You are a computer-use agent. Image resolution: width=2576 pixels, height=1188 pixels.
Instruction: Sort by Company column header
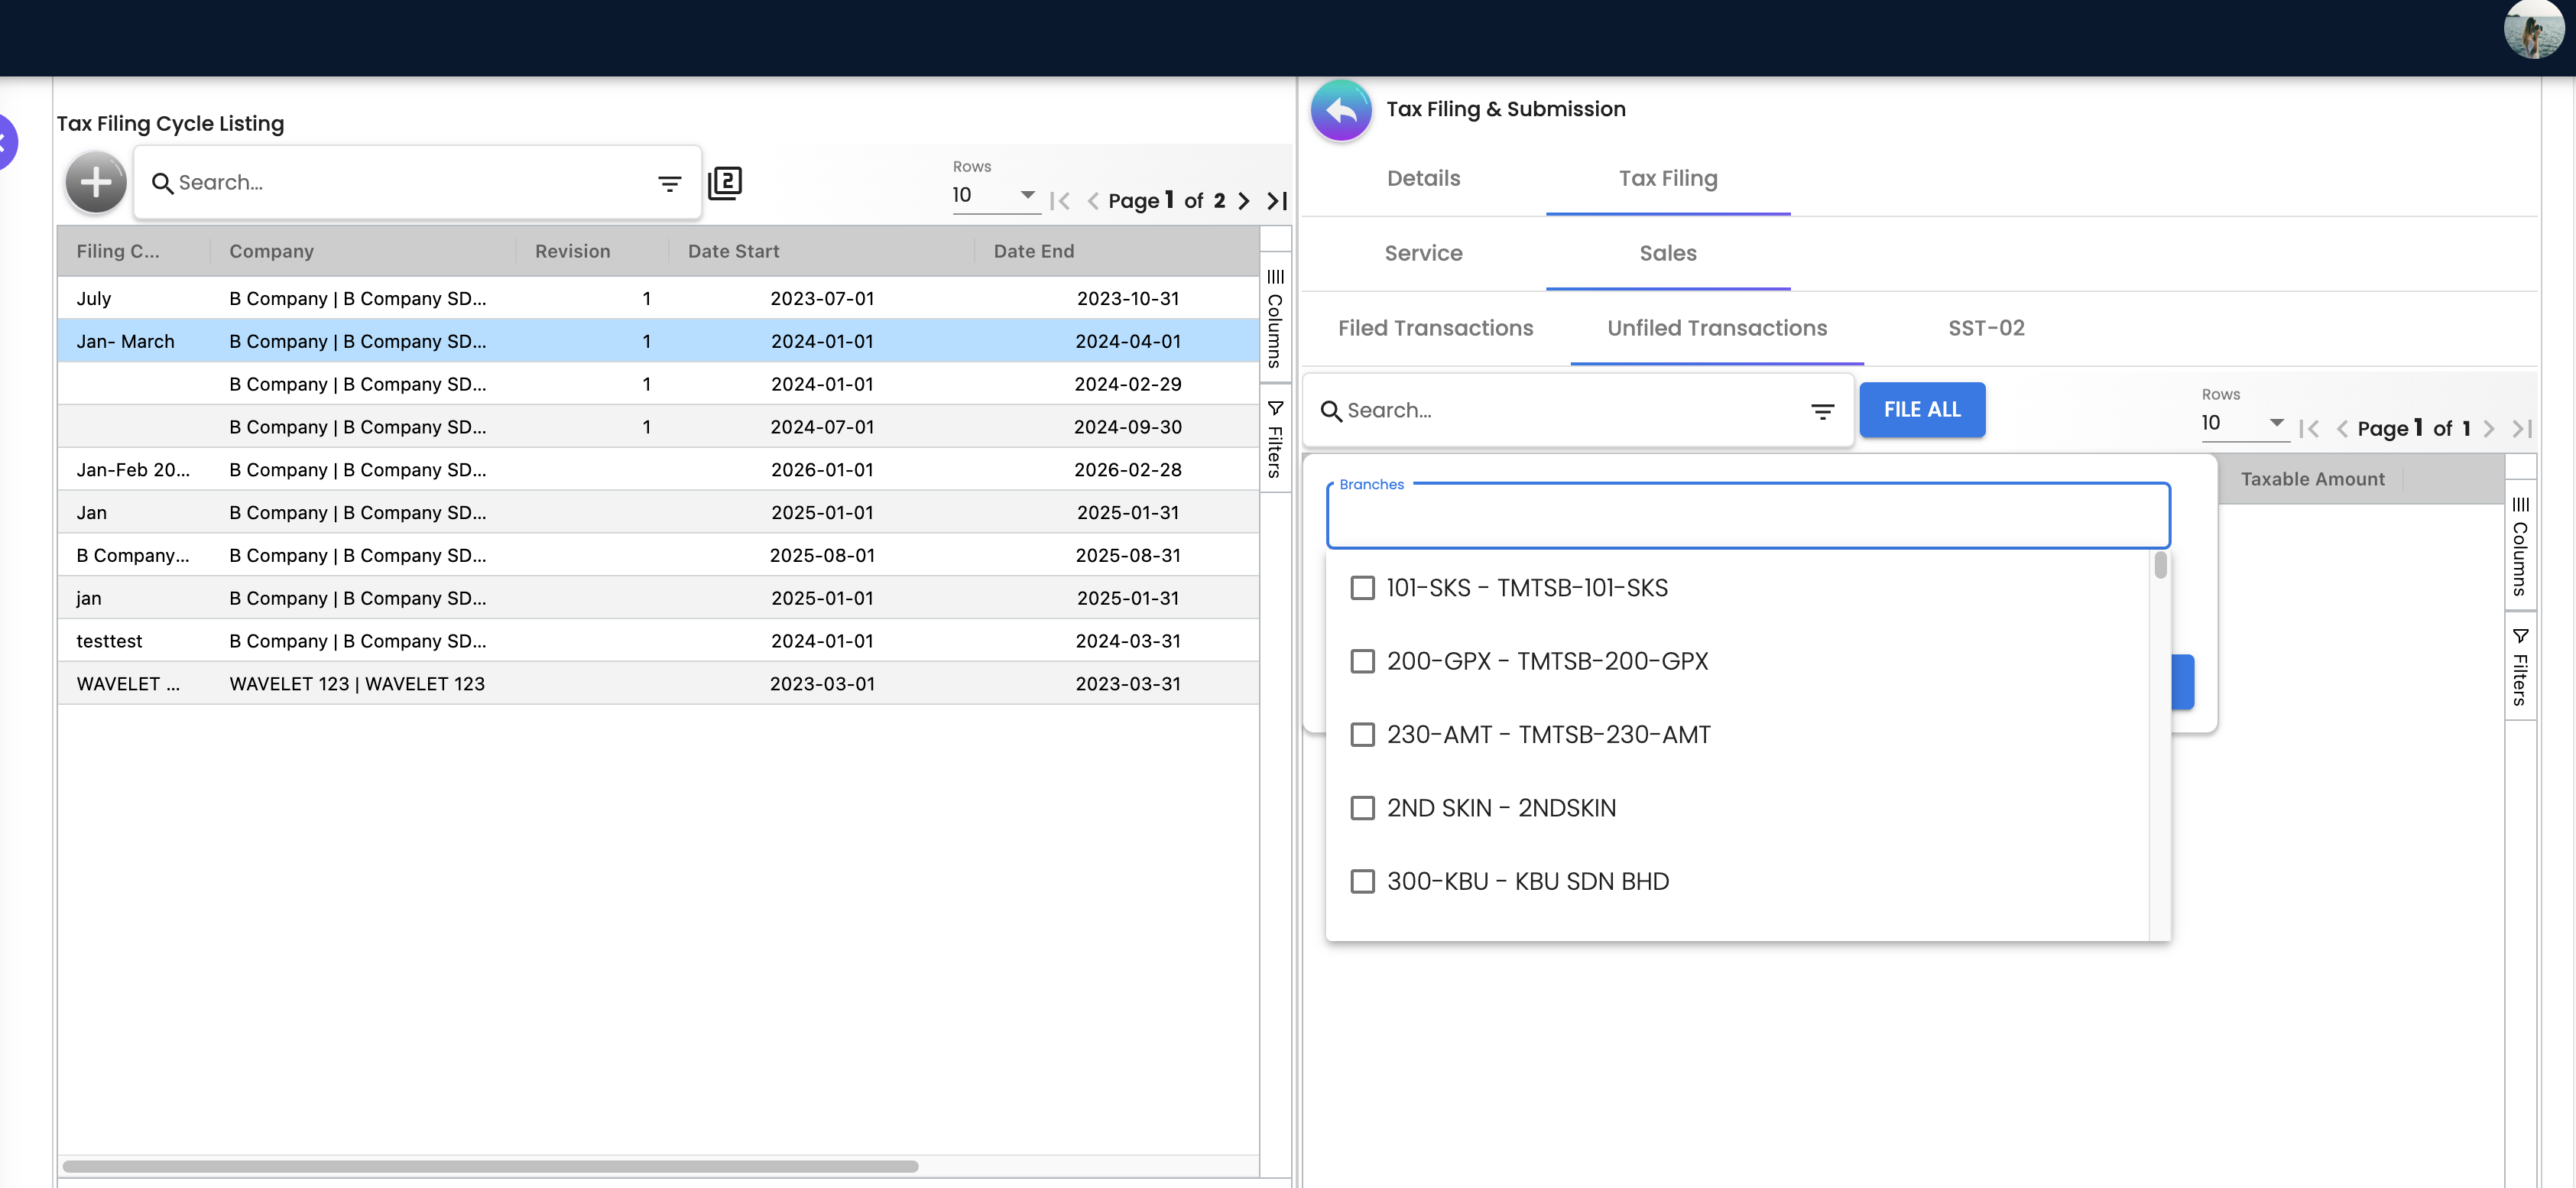363,252
